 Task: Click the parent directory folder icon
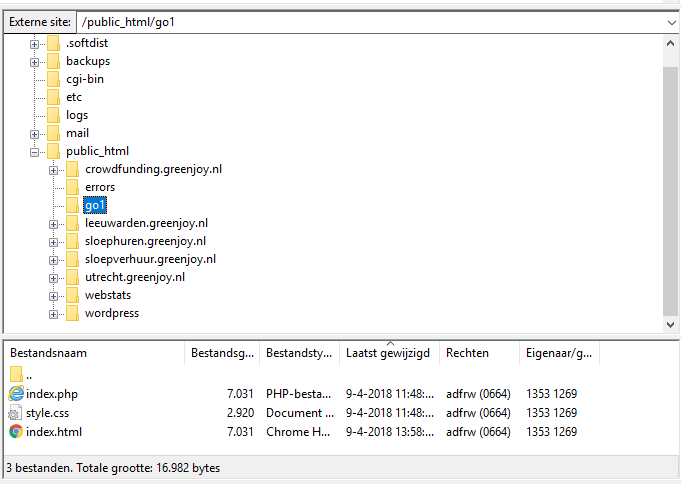pyautogui.click(x=16, y=374)
